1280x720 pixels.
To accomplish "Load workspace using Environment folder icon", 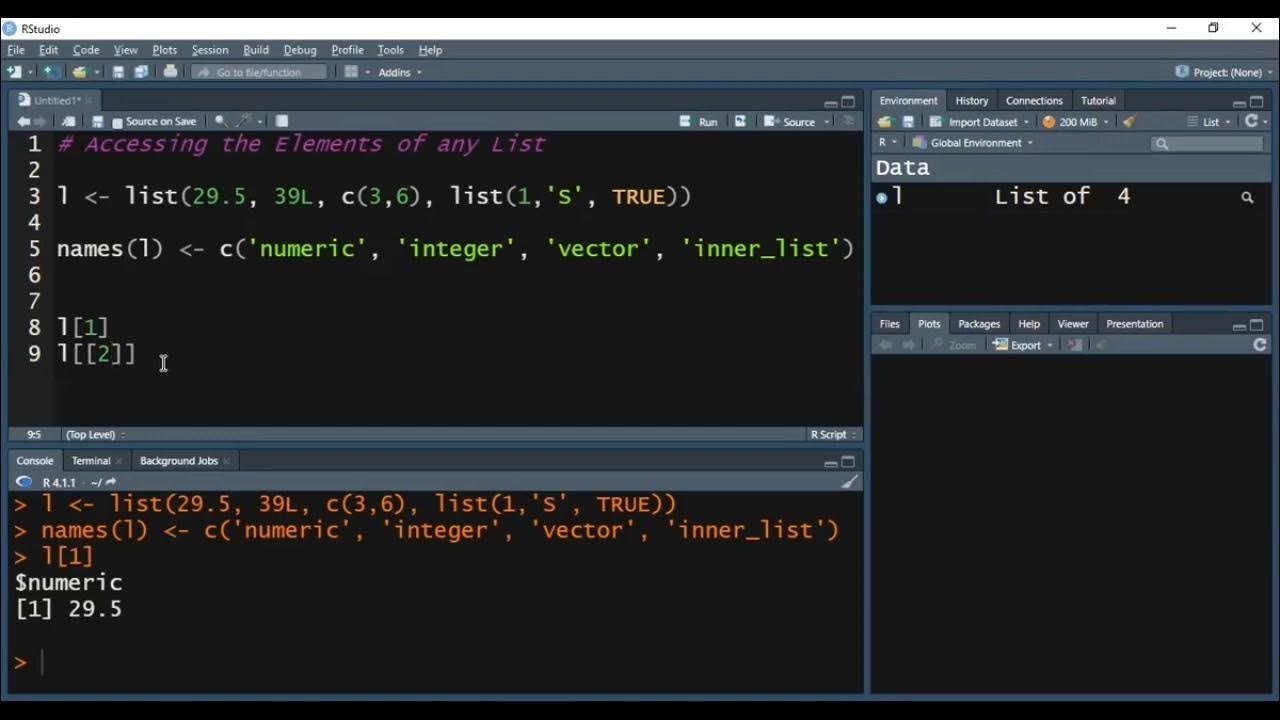I will [885, 122].
